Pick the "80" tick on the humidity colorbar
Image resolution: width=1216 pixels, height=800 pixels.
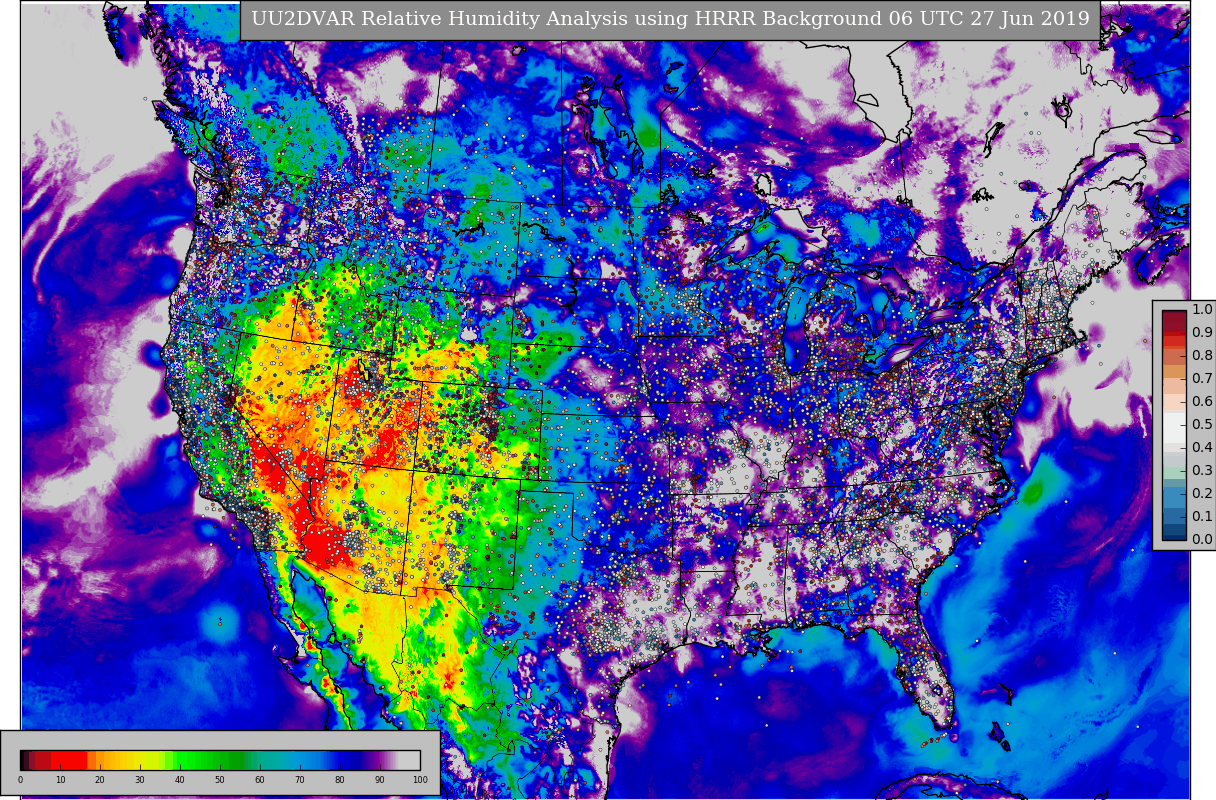(x=340, y=780)
